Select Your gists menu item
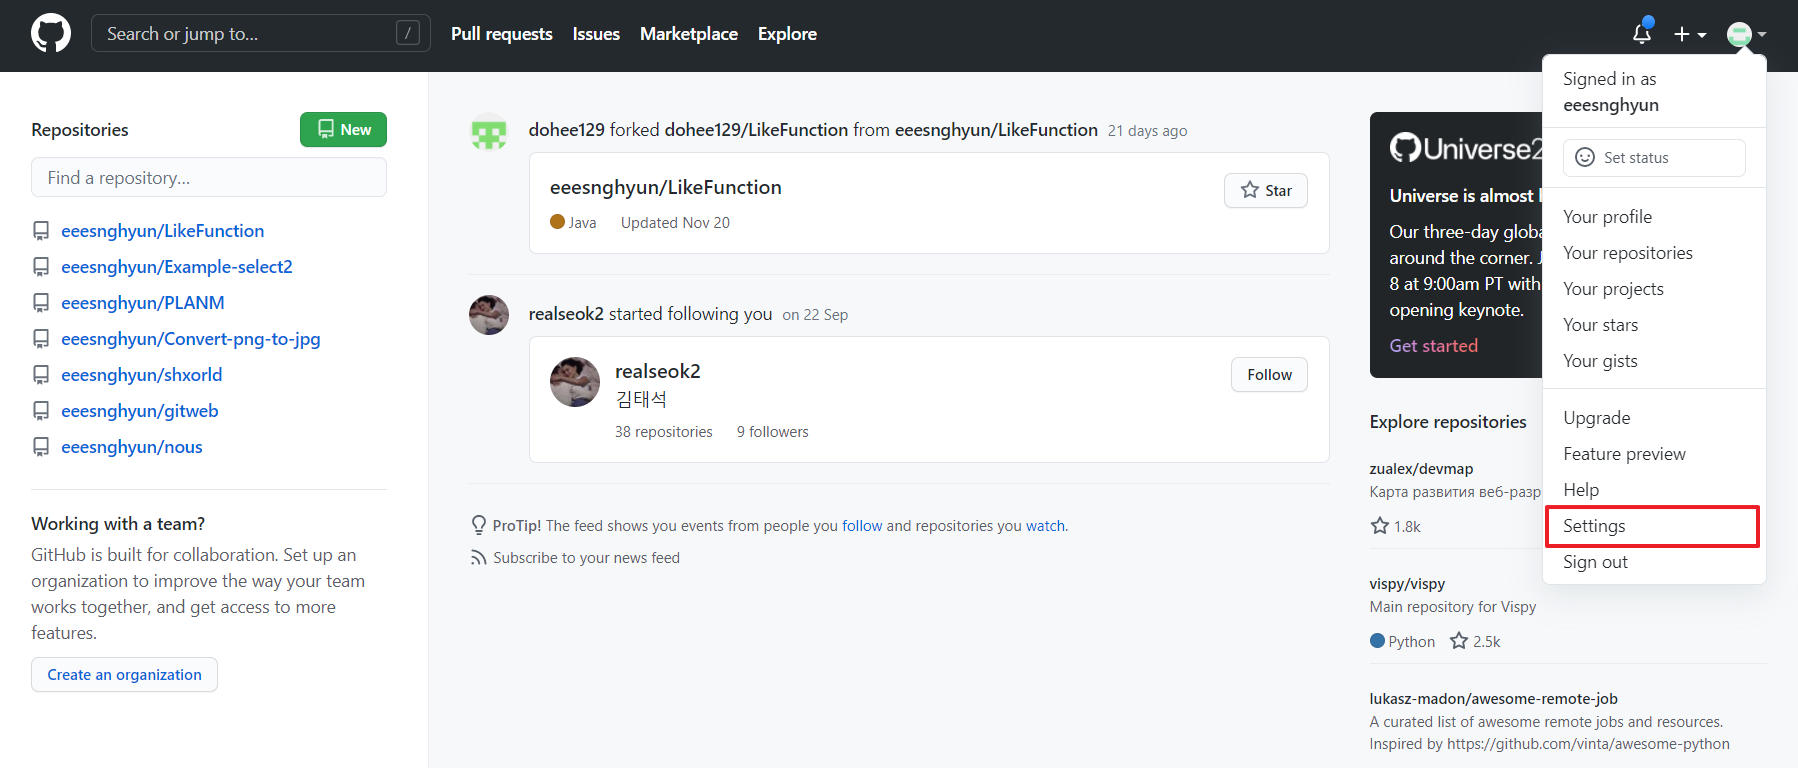1798x768 pixels. [x=1654, y=361]
